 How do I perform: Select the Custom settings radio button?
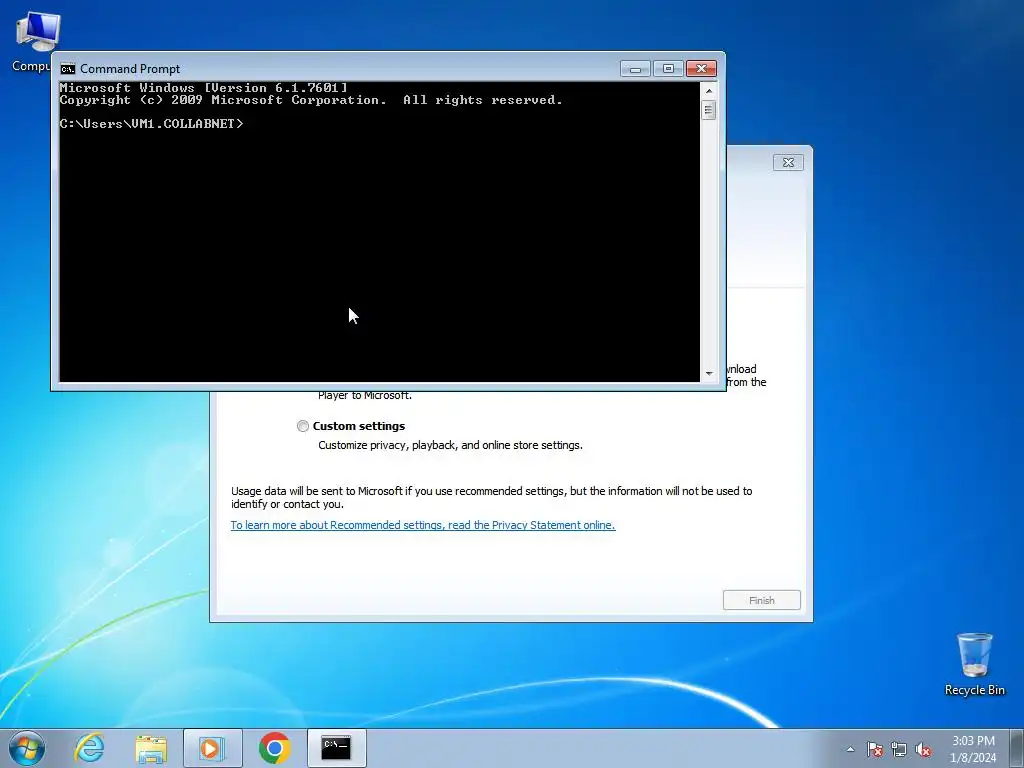(303, 426)
